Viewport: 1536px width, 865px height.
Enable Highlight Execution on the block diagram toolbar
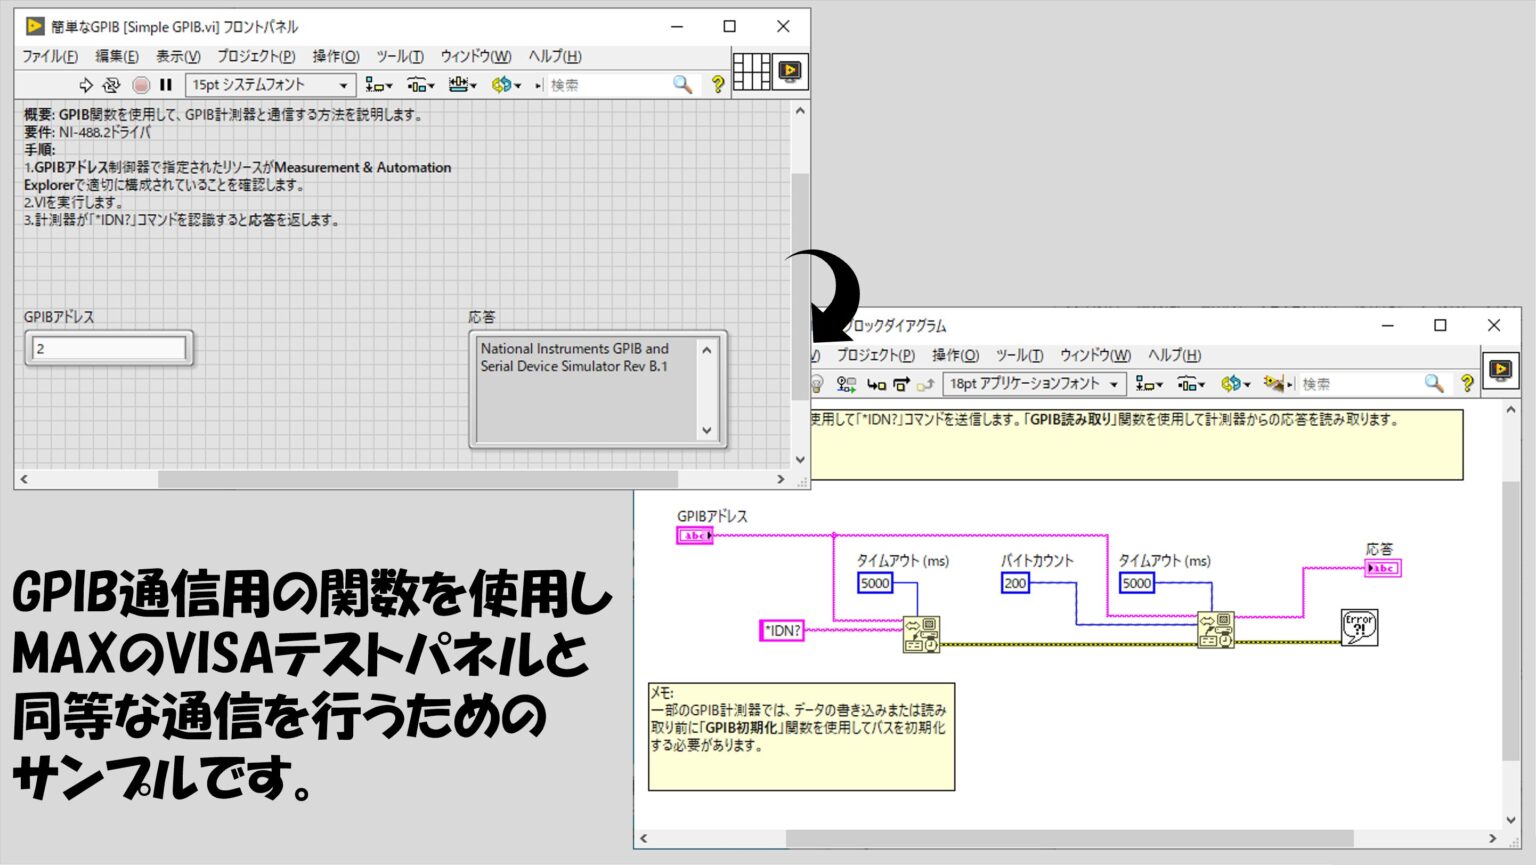pos(817,383)
